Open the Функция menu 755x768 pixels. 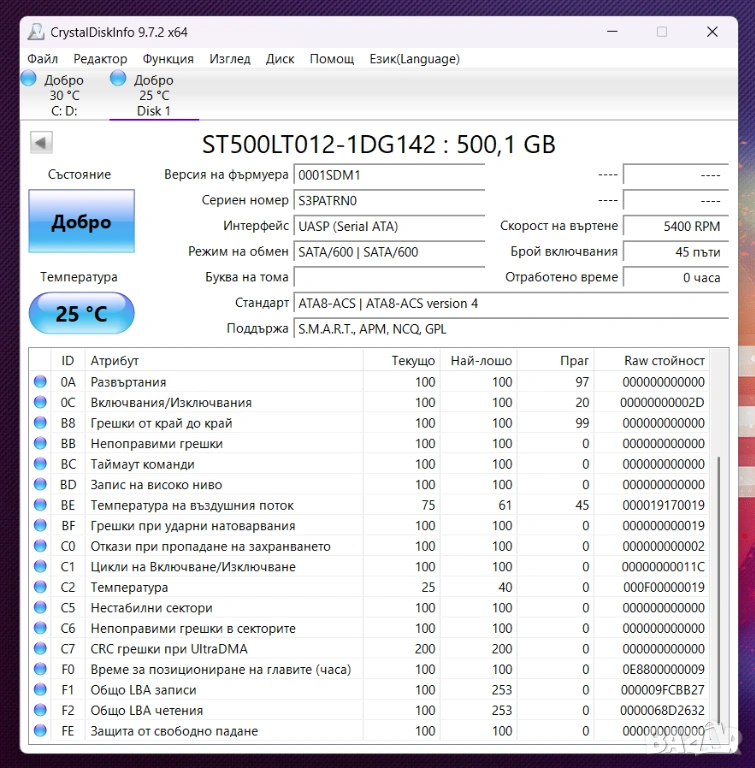coord(168,59)
